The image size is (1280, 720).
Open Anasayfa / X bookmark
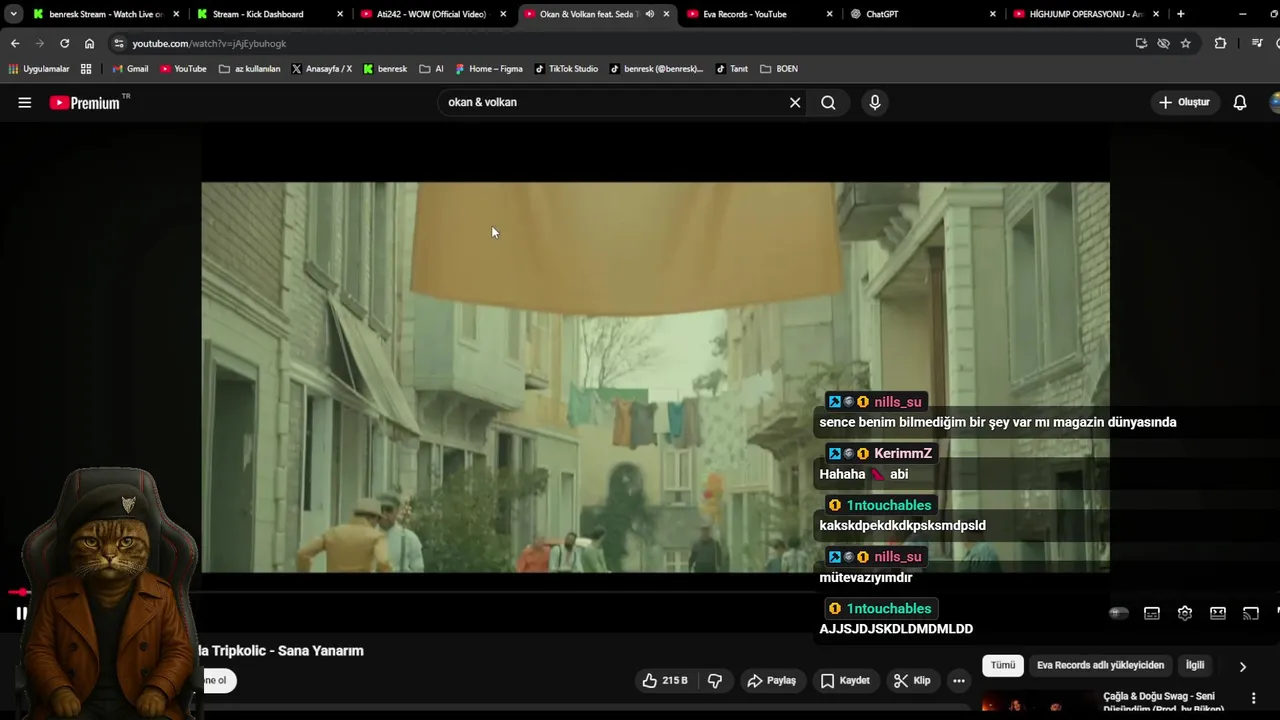click(321, 69)
